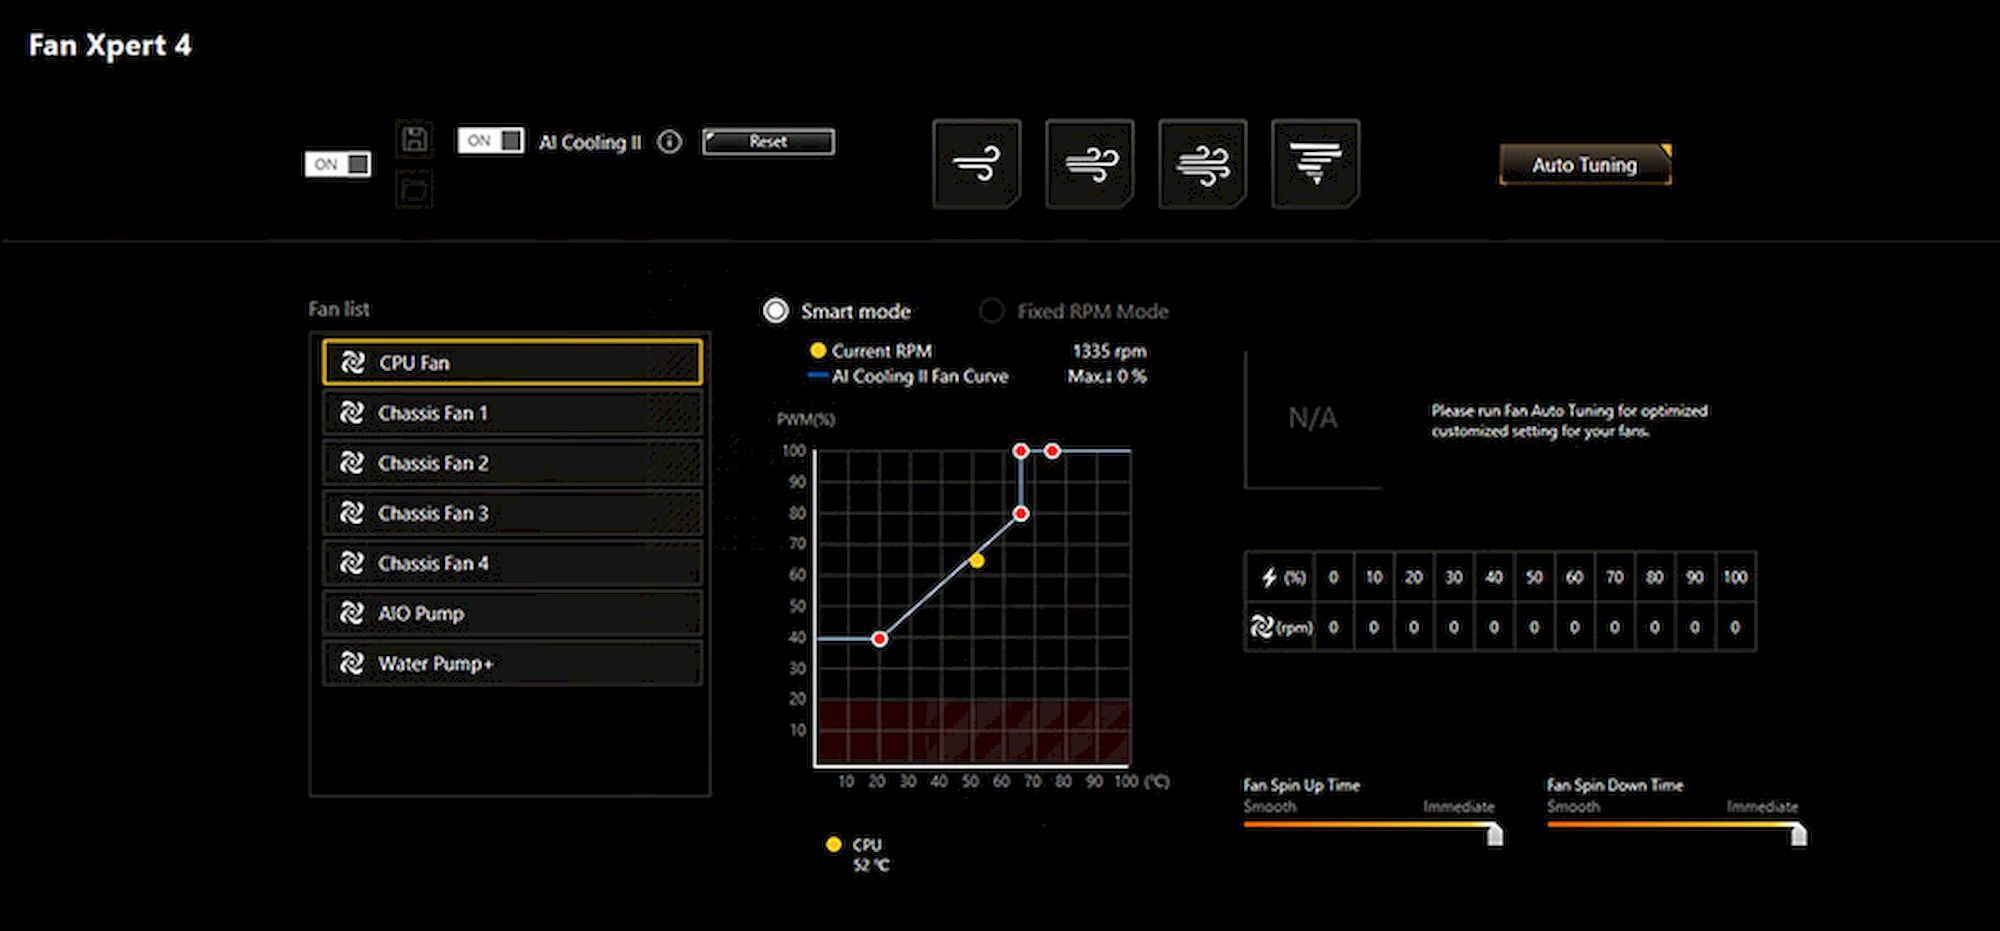The image size is (2000, 931).
Task: Click the fan icon next to AIO Pump
Action: coord(352,612)
